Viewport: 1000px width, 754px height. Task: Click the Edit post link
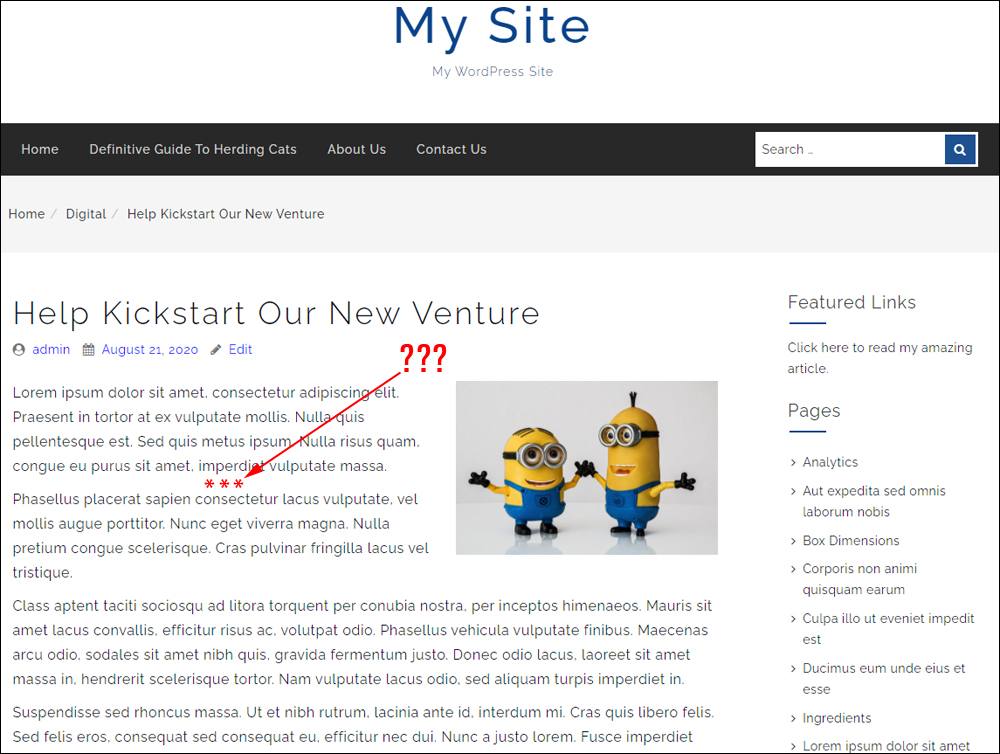click(240, 350)
